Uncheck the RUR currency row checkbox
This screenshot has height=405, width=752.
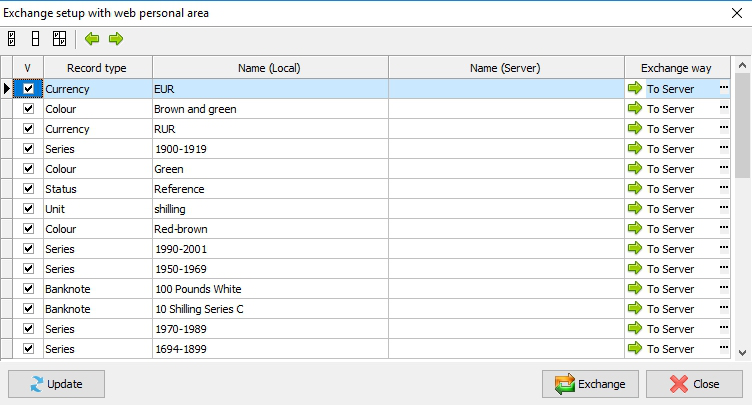click(28, 129)
